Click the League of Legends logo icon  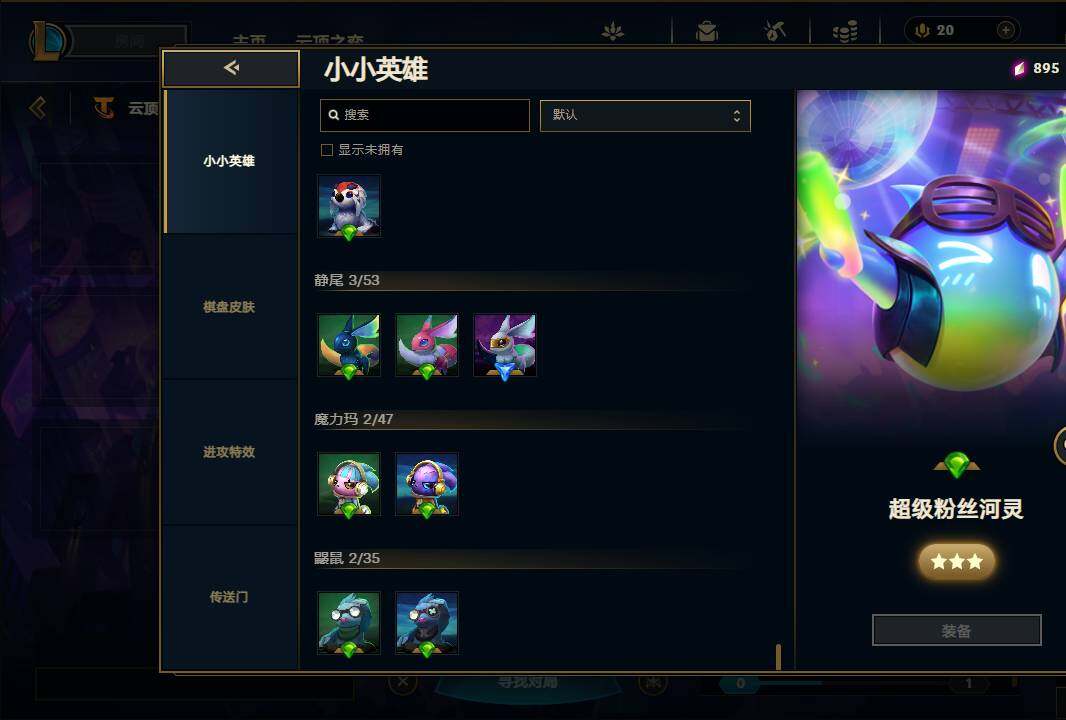[48, 39]
